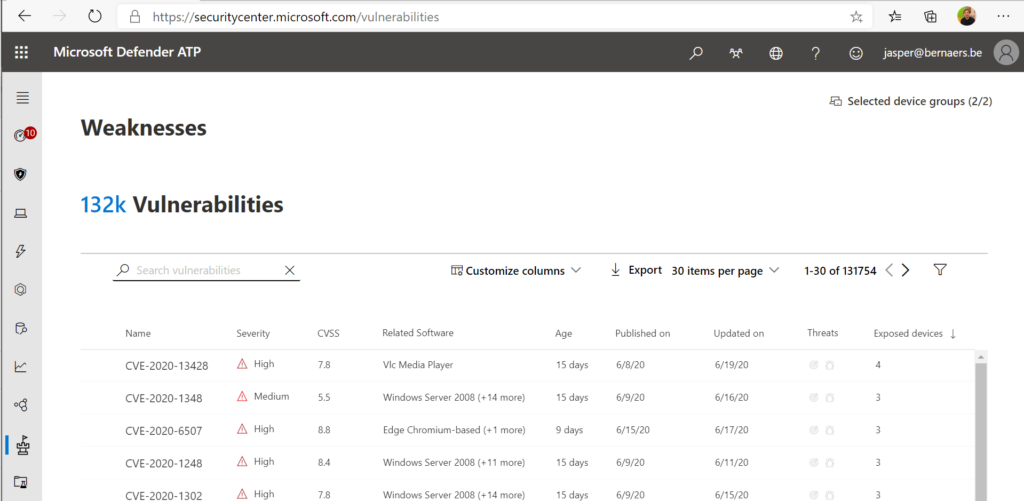This screenshot has height=501, width=1024.
Task: Sort by Published on column header
Action: pos(643,333)
